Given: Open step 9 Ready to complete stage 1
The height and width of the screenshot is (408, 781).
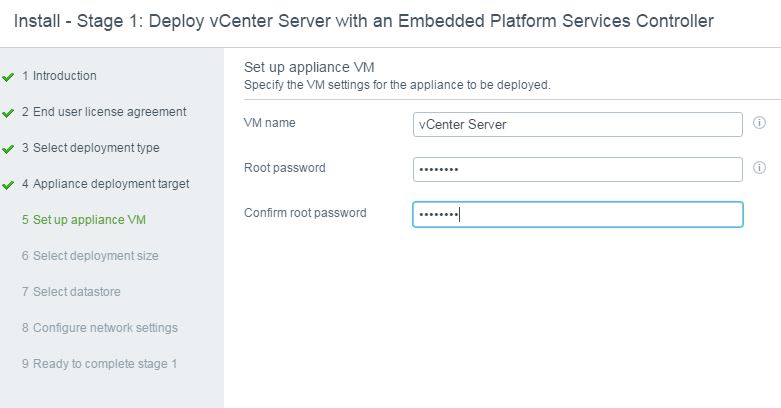Looking at the screenshot, I should coord(100,364).
